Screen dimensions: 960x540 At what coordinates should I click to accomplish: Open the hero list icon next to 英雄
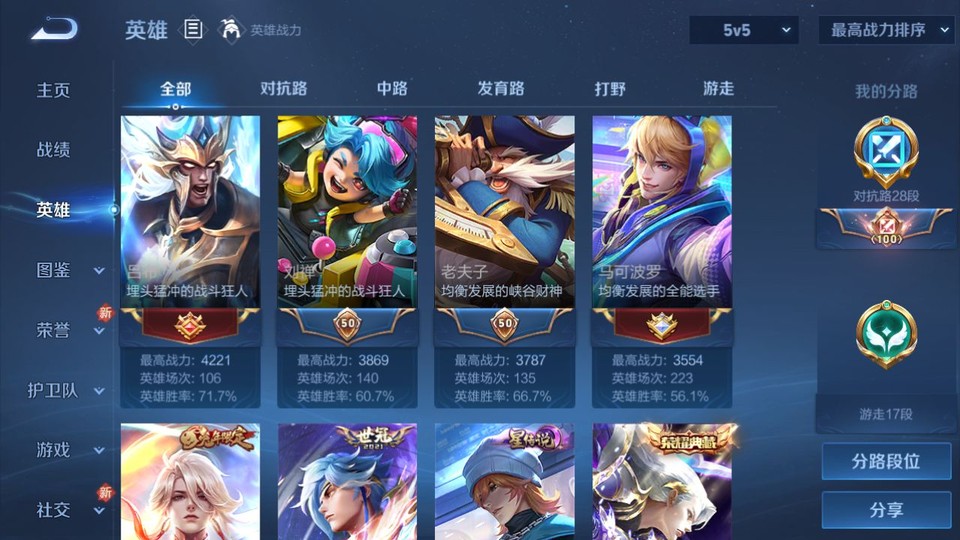click(x=193, y=29)
